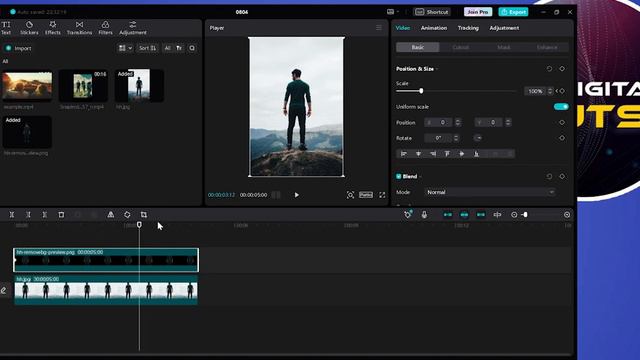Click the All media type selector

tap(167, 48)
